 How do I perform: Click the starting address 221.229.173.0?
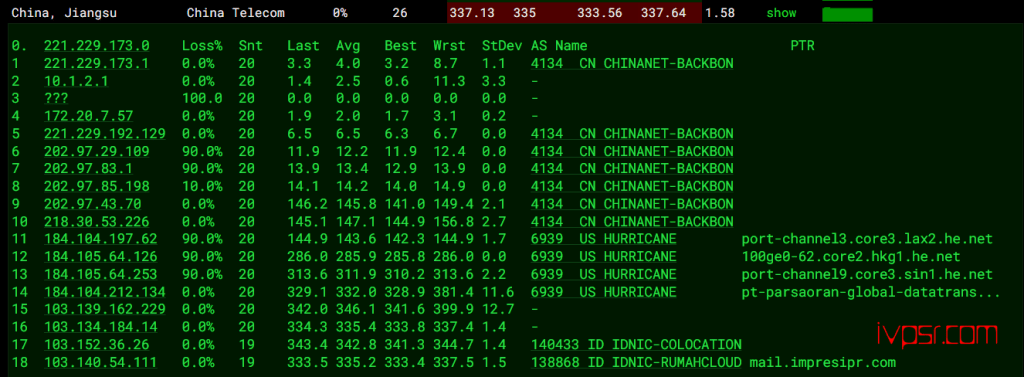pyautogui.click(x=97, y=46)
